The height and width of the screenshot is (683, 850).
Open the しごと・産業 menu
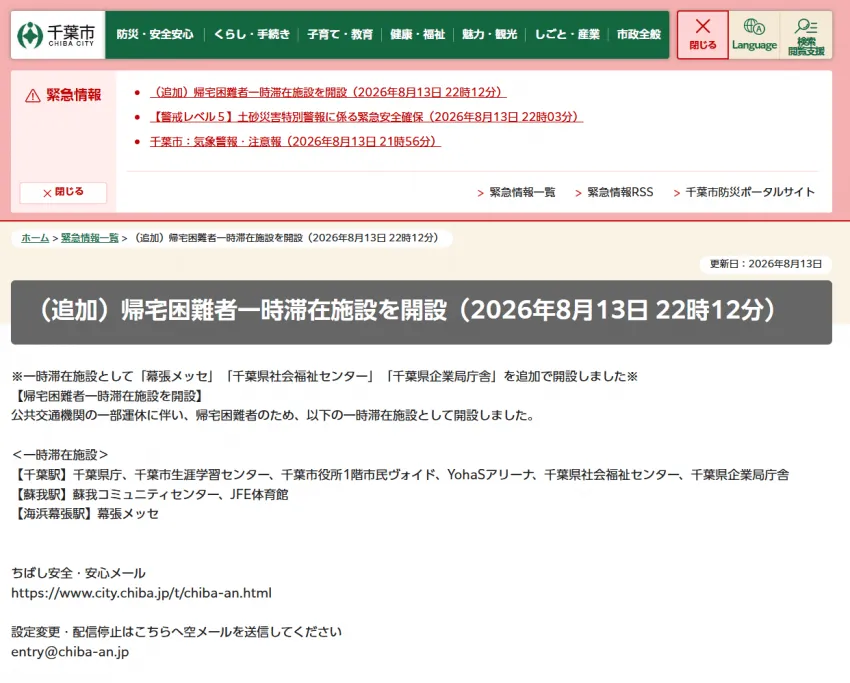coord(567,35)
